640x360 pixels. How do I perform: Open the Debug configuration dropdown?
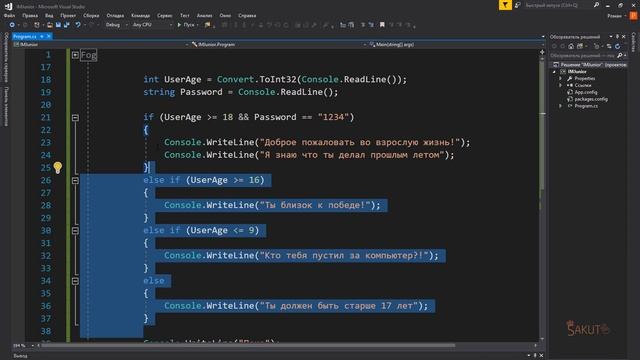pos(116,25)
